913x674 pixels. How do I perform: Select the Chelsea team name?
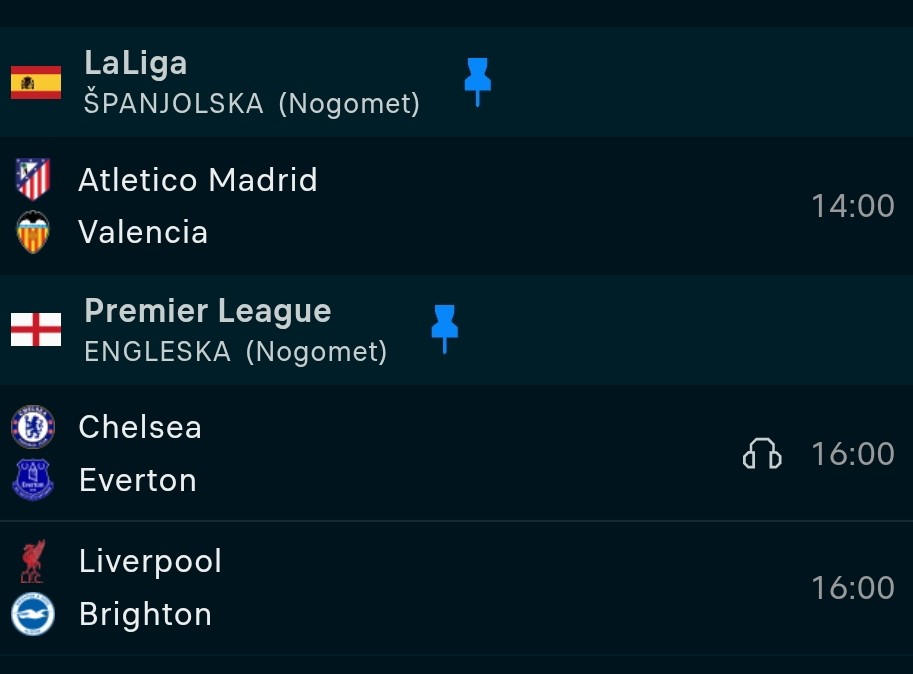tap(140, 427)
